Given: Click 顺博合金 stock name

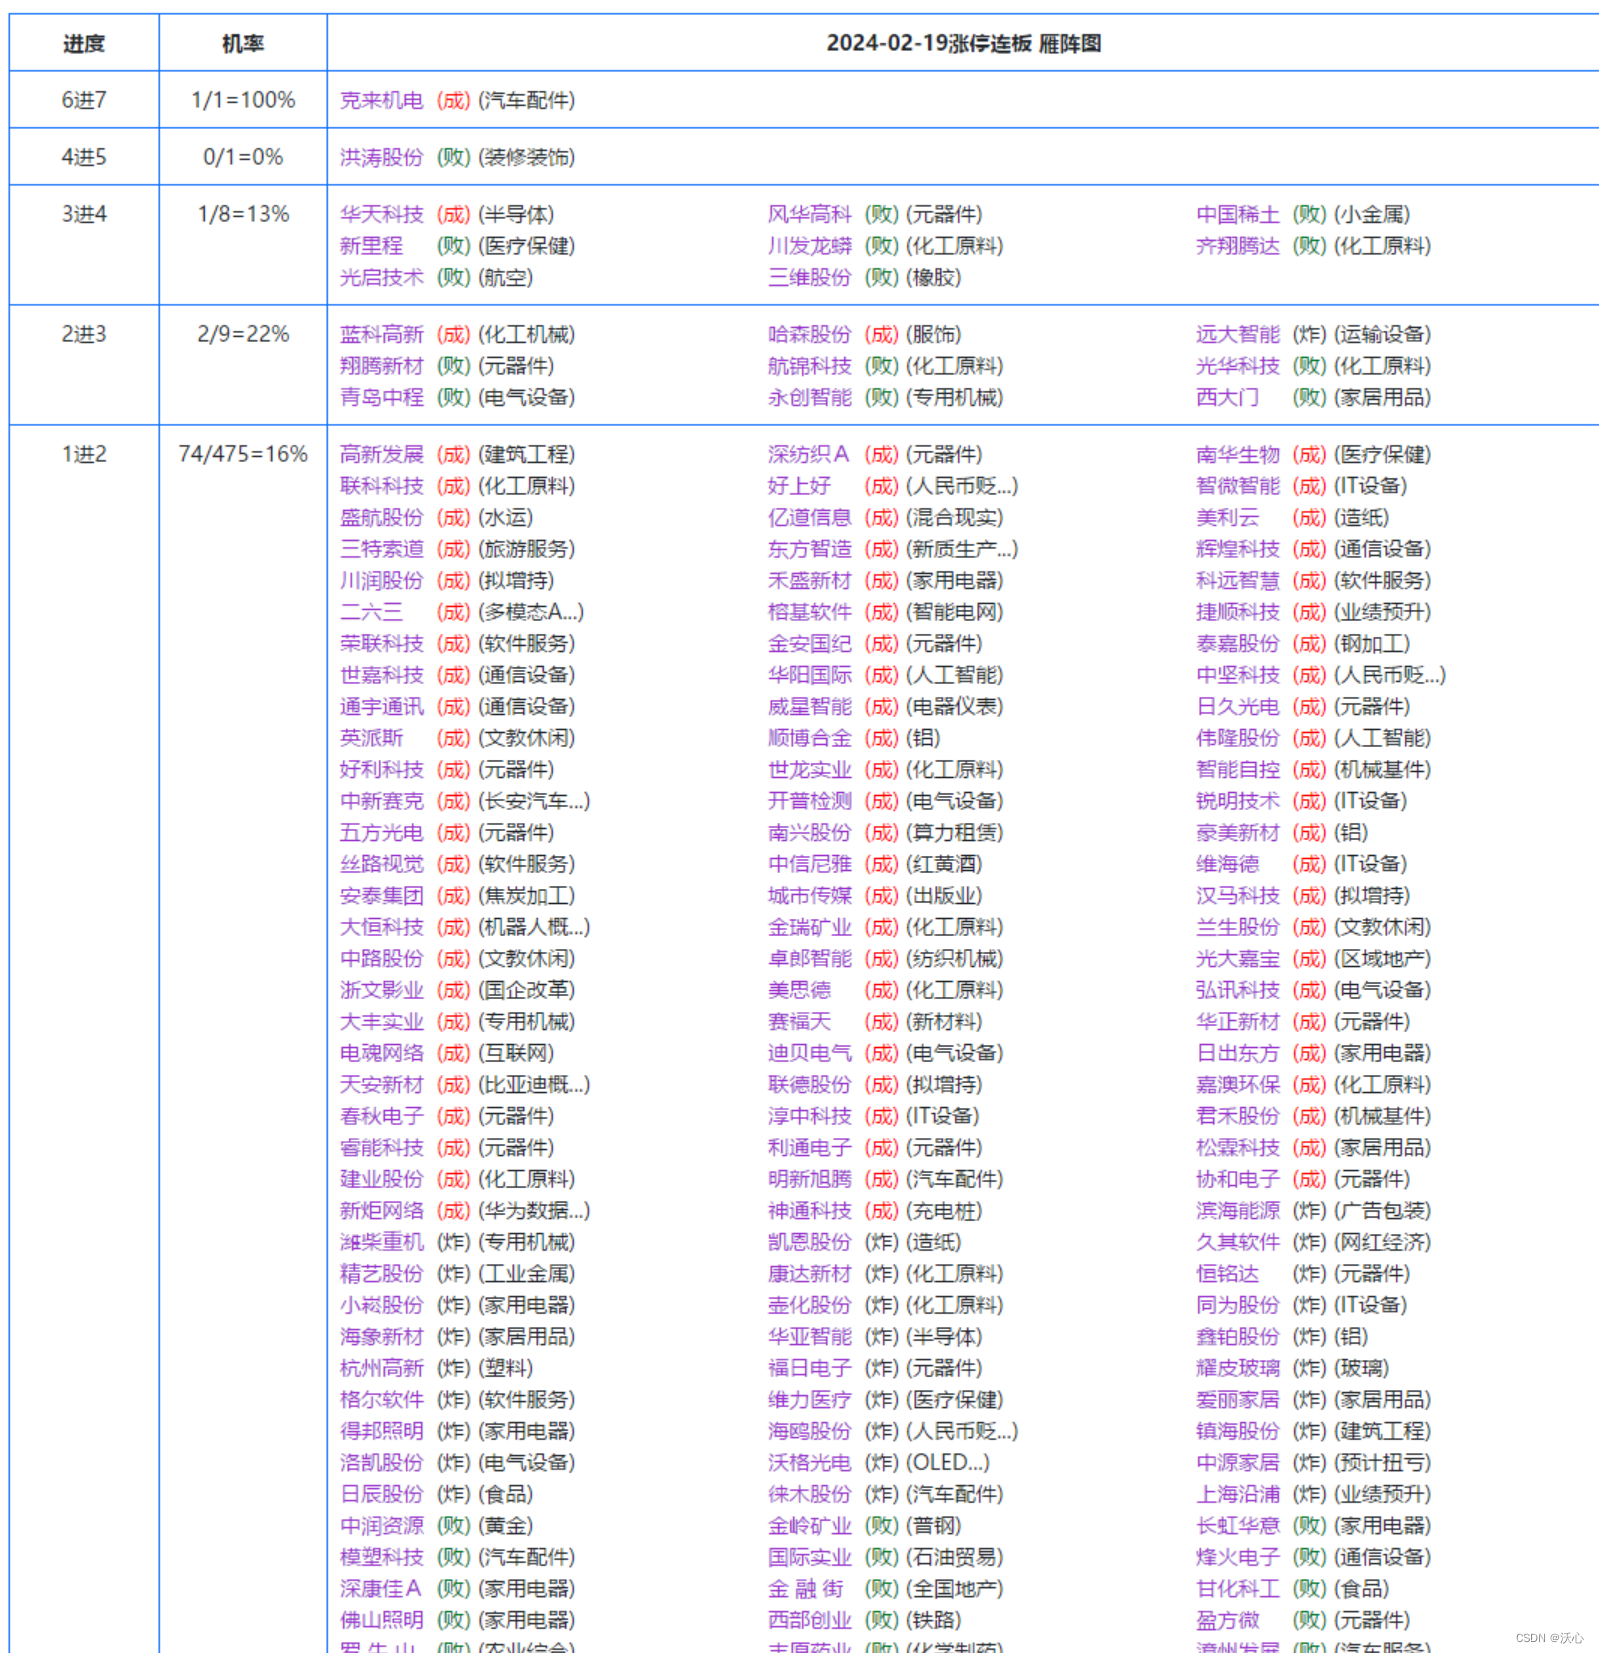Looking at the screenshot, I should point(809,738).
